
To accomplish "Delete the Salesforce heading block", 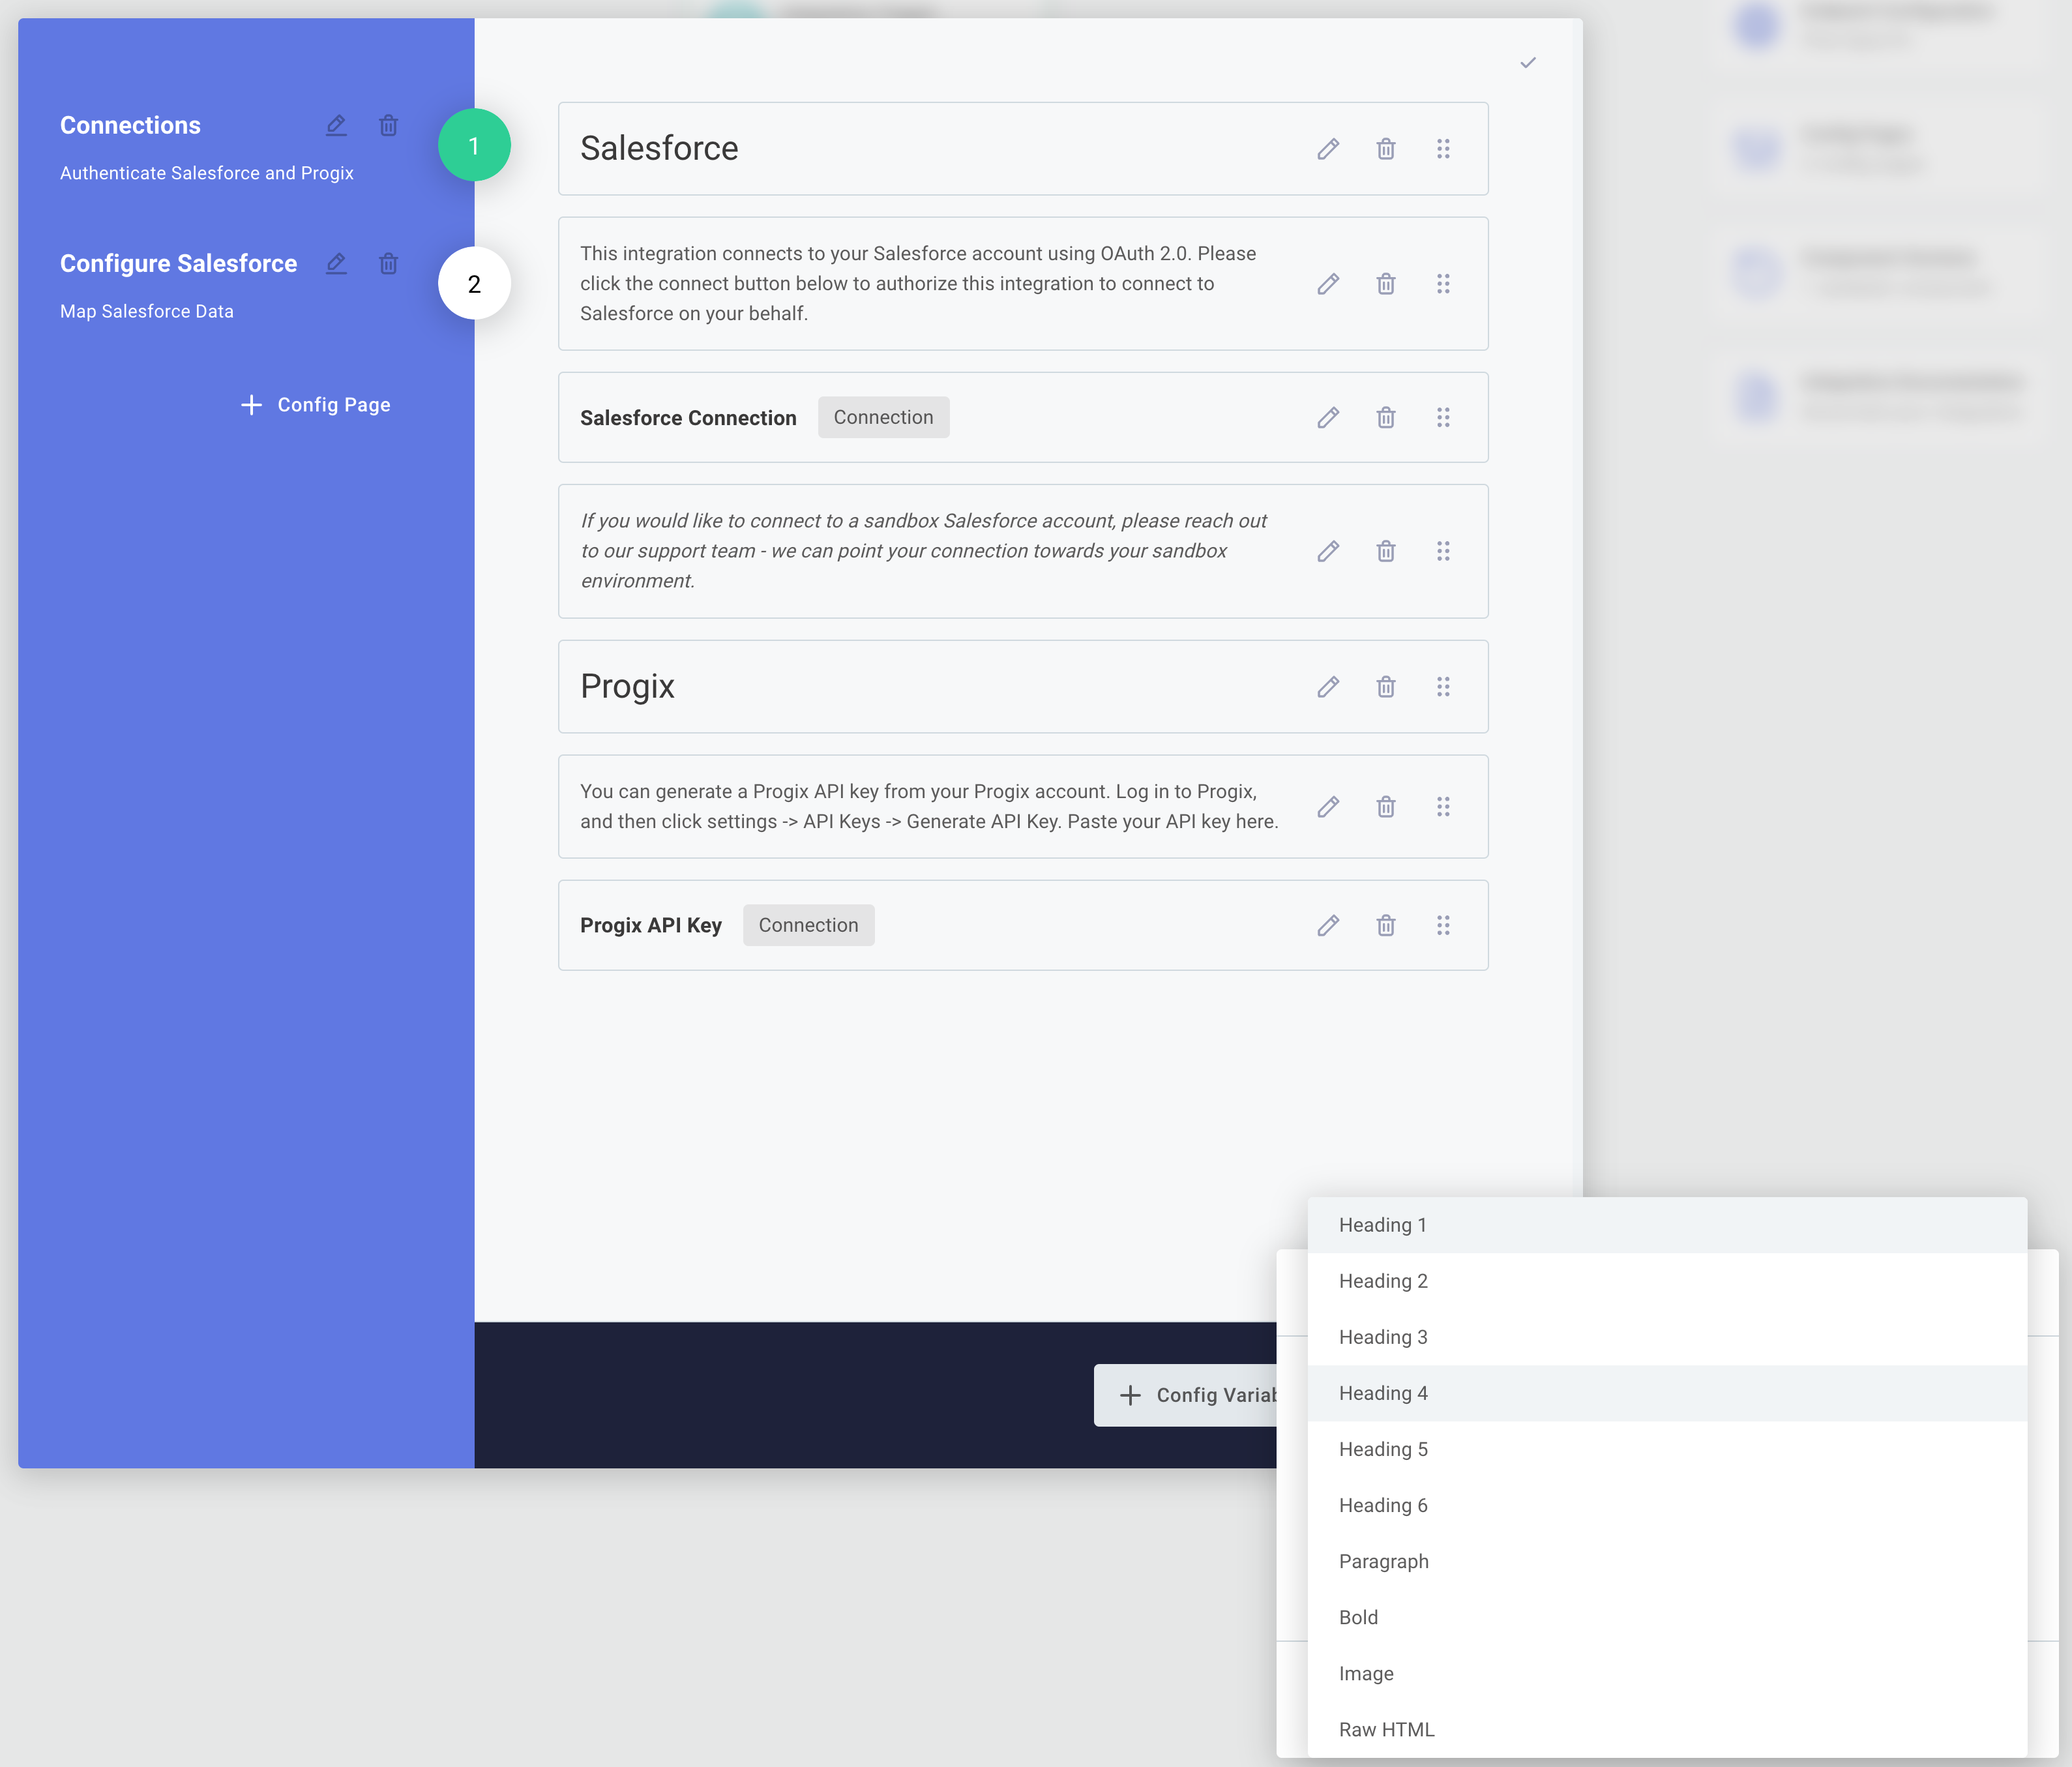I will 1385,149.
